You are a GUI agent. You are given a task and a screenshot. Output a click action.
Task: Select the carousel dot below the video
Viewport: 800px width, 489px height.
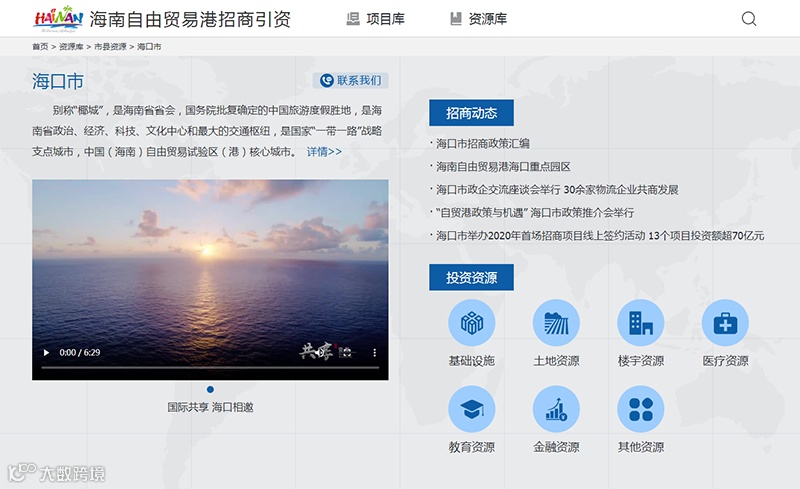coord(210,389)
